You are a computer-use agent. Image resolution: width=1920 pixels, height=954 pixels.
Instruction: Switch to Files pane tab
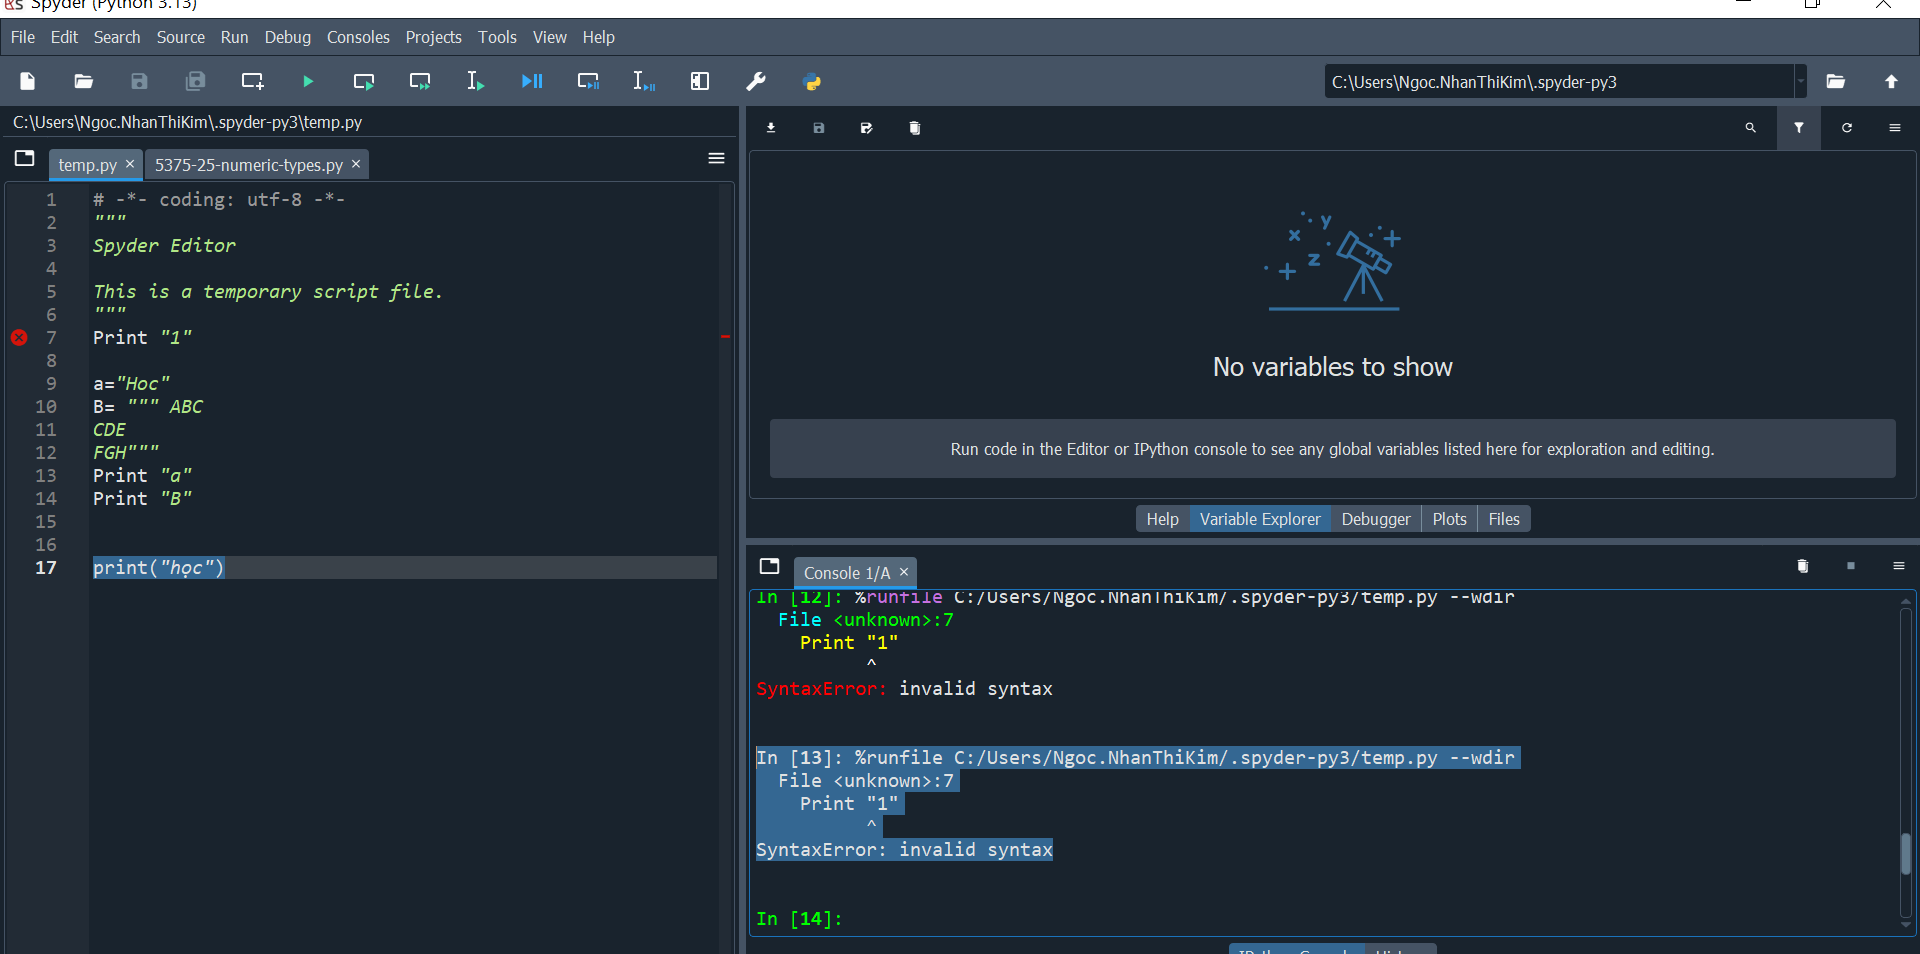tap(1503, 519)
